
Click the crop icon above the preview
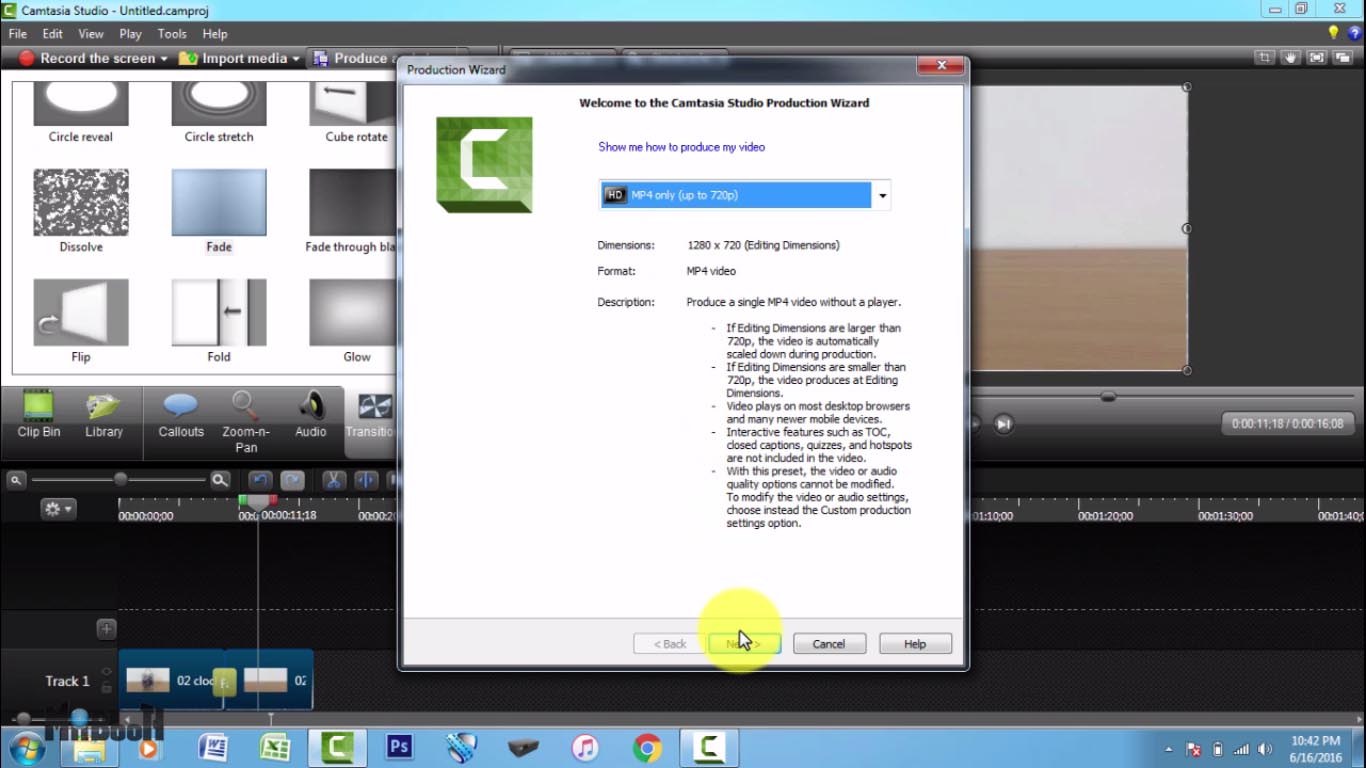(x=1265, y=58)
